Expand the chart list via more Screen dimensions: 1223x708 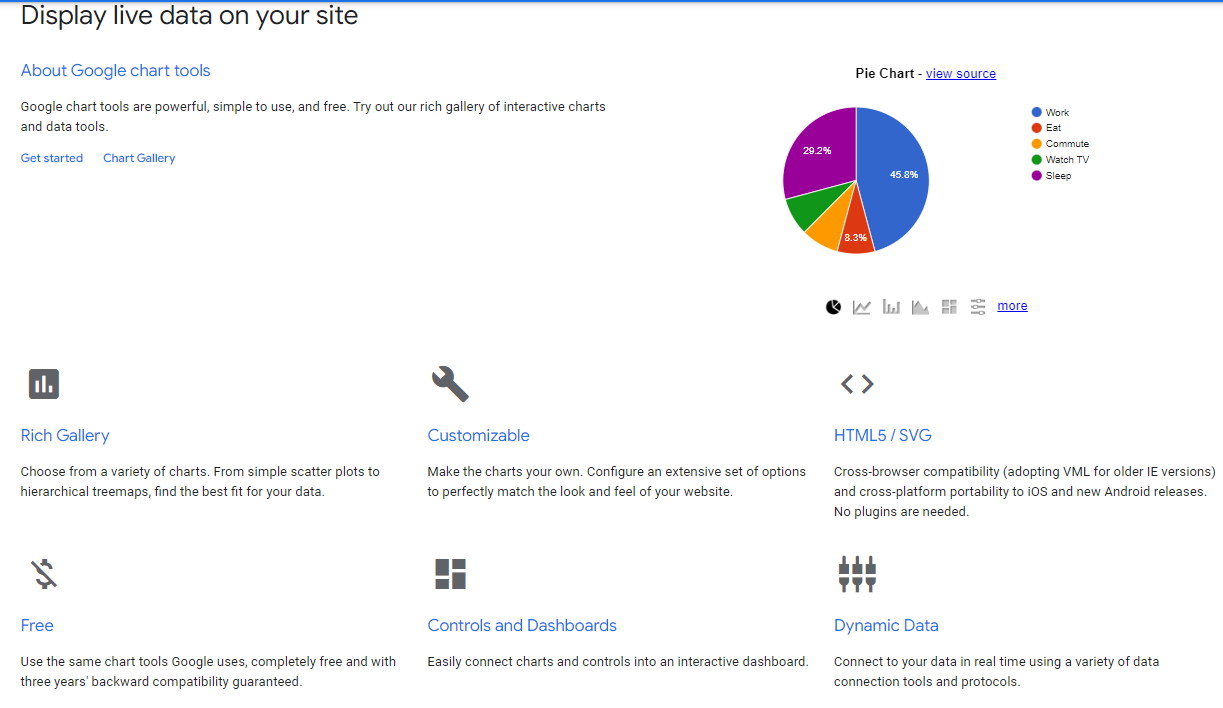coord(1012,305)
